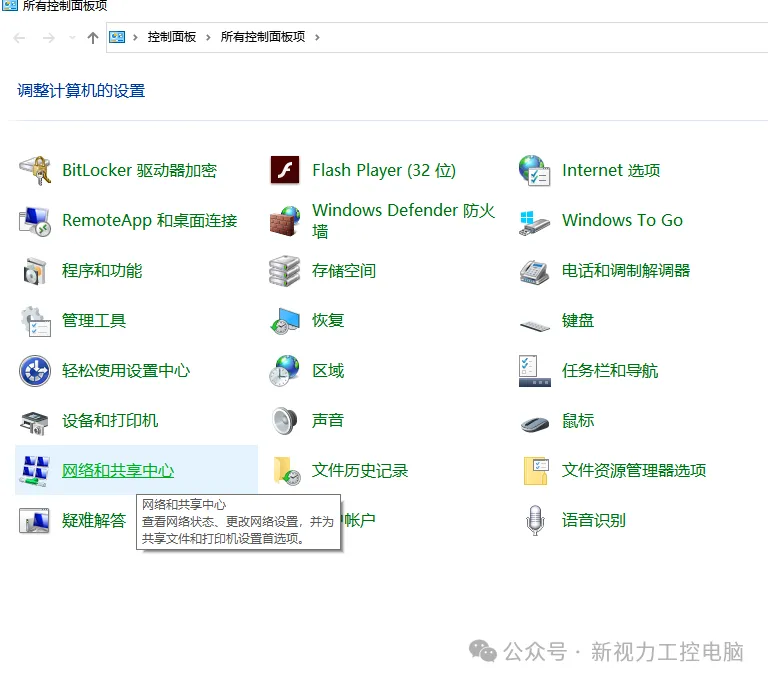This screenshot has height=682, width=768.
Task: Open the 设备和打印机 link
Action: [x=110, y=421]
